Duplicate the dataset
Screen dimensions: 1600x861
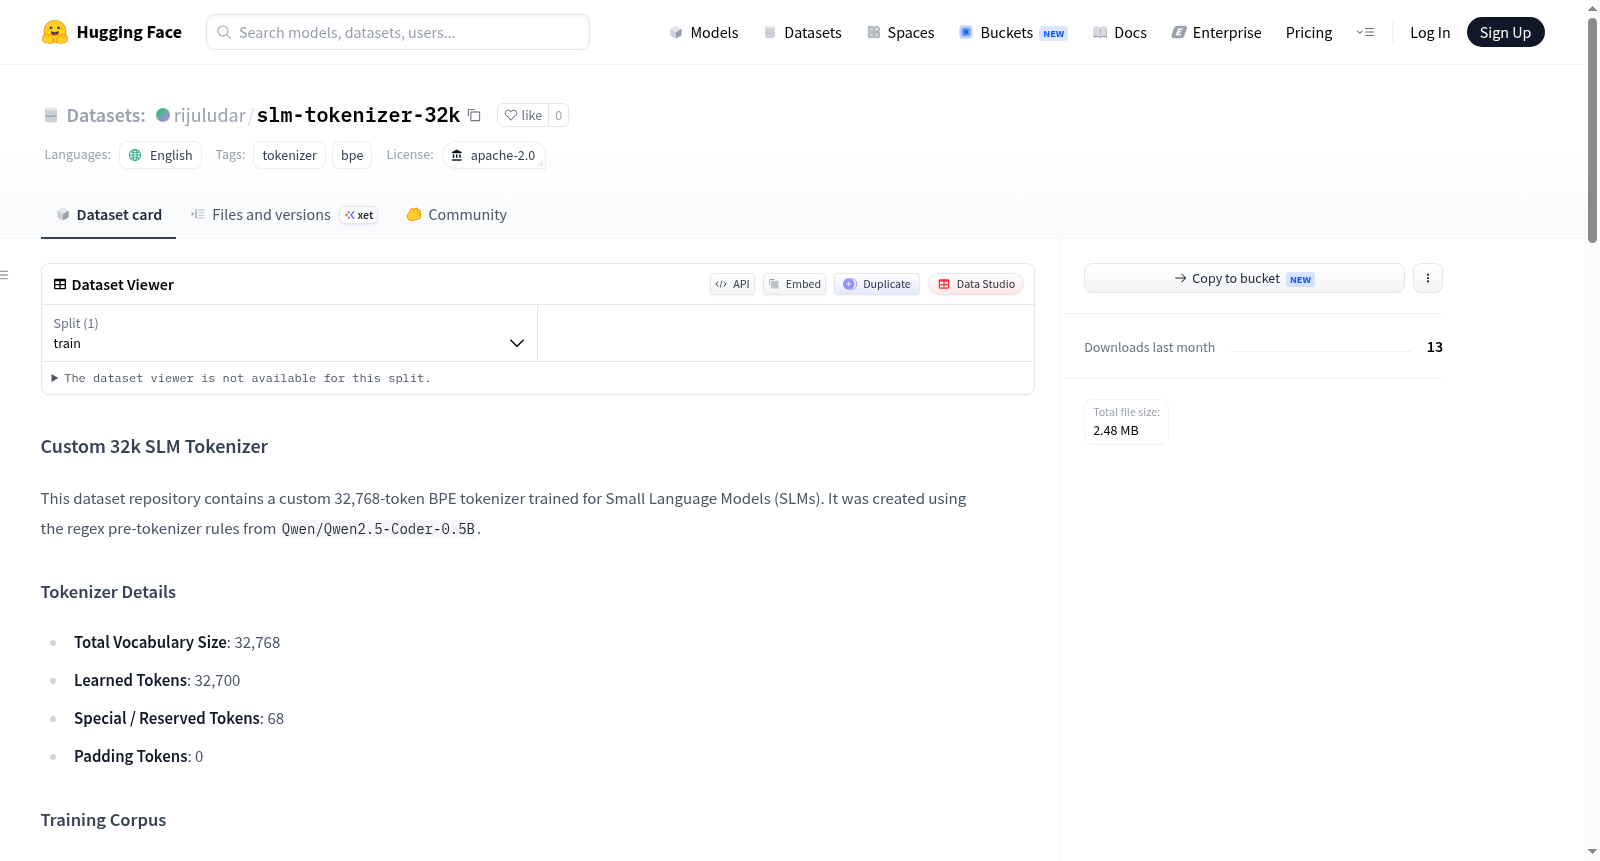(x=877, y=284)
